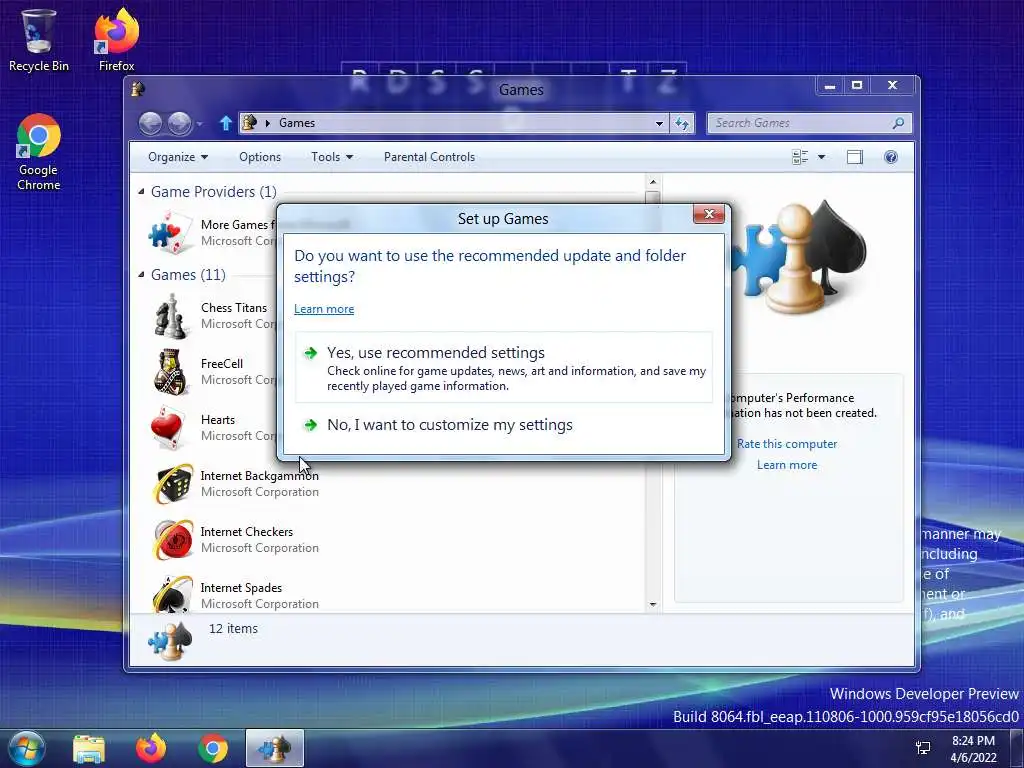Viewport: 1024px width, 768px height.
Task: Click Options in the toolbar
Action: pos(260,157)
